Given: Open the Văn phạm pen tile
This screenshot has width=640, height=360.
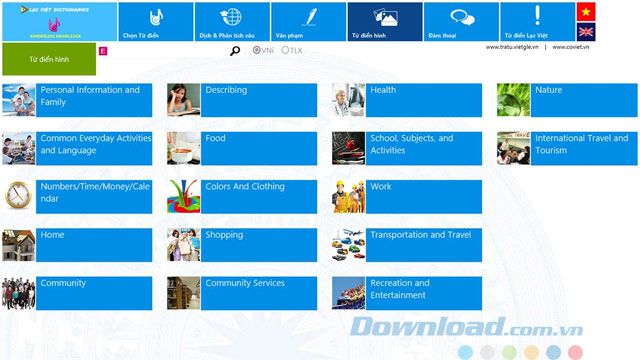Looking at the screenshot, I should click(309, 22).
